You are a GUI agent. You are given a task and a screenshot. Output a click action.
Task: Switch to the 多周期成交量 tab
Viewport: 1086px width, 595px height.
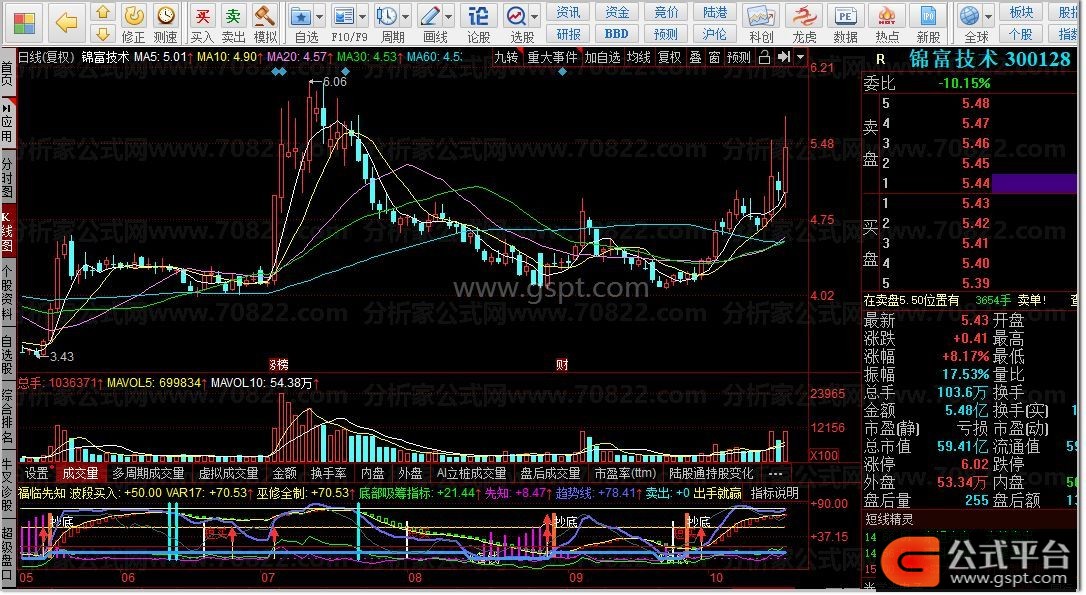[148, 474]
